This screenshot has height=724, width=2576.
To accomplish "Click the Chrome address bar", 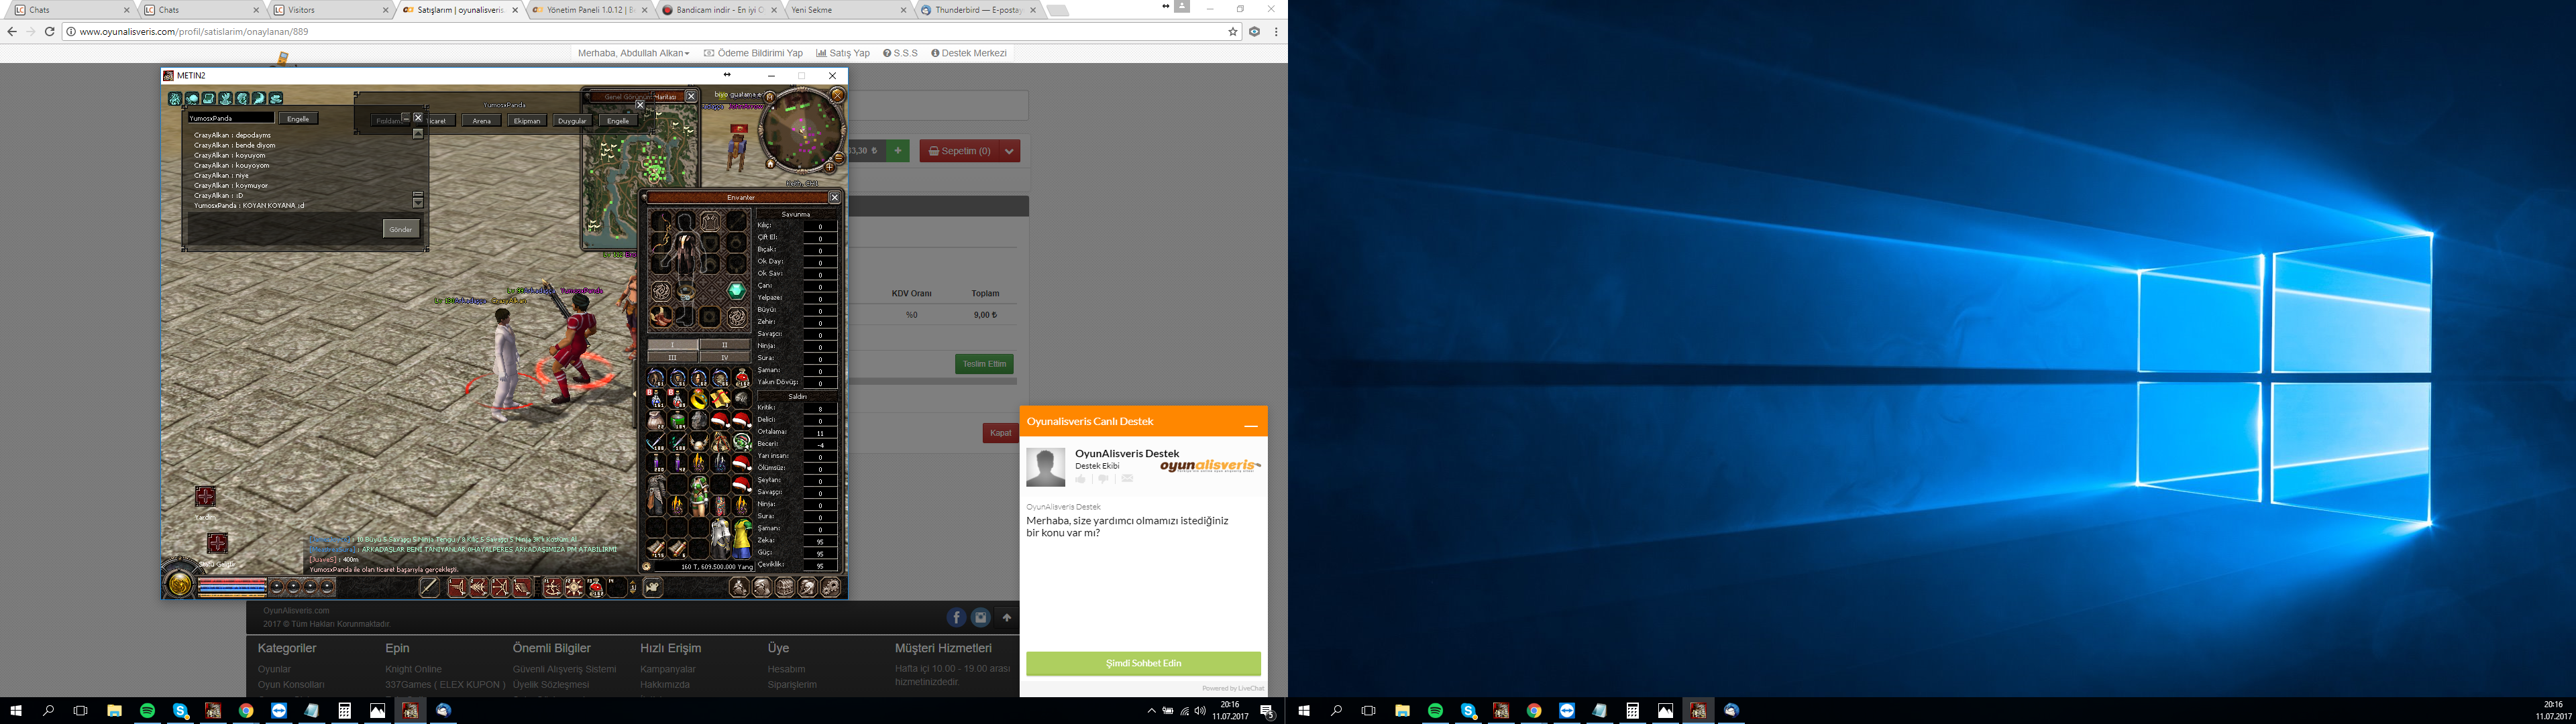I will tap(650, 32).
